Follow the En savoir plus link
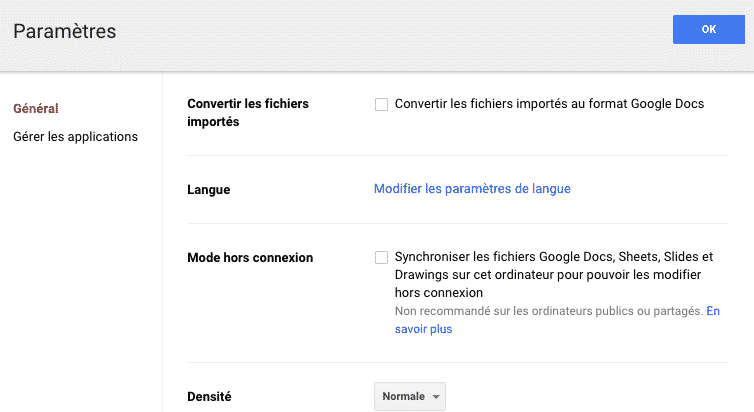 [557, 320]
